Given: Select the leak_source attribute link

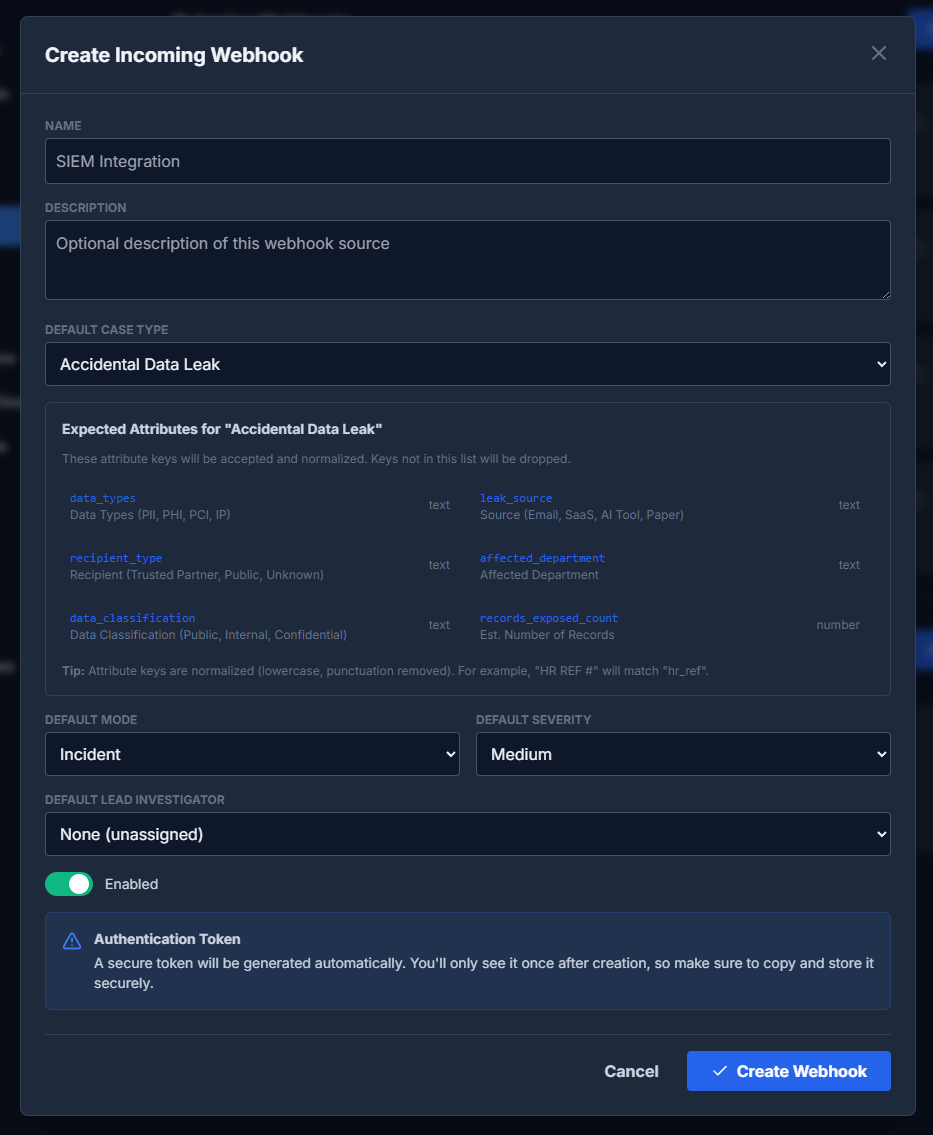Looking at the screenshot, I should (x=515, y=497).
